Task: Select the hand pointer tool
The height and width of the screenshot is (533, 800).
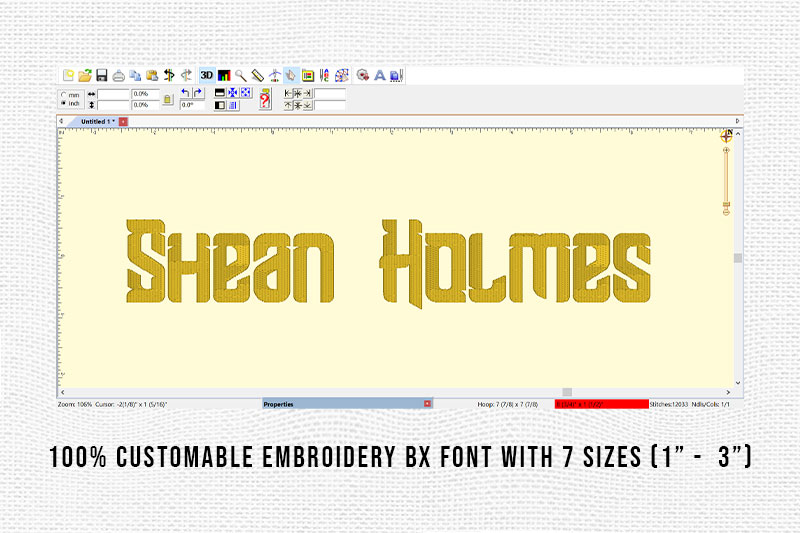Action: click(291, 75)
